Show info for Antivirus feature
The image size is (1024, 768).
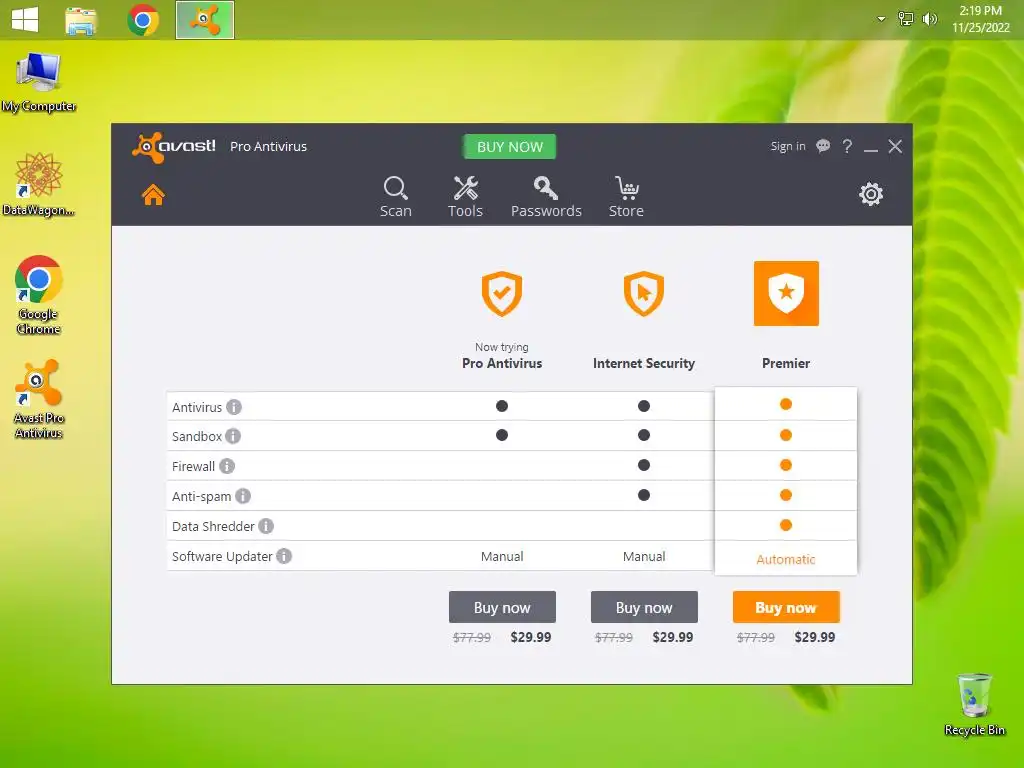(234, 408)
